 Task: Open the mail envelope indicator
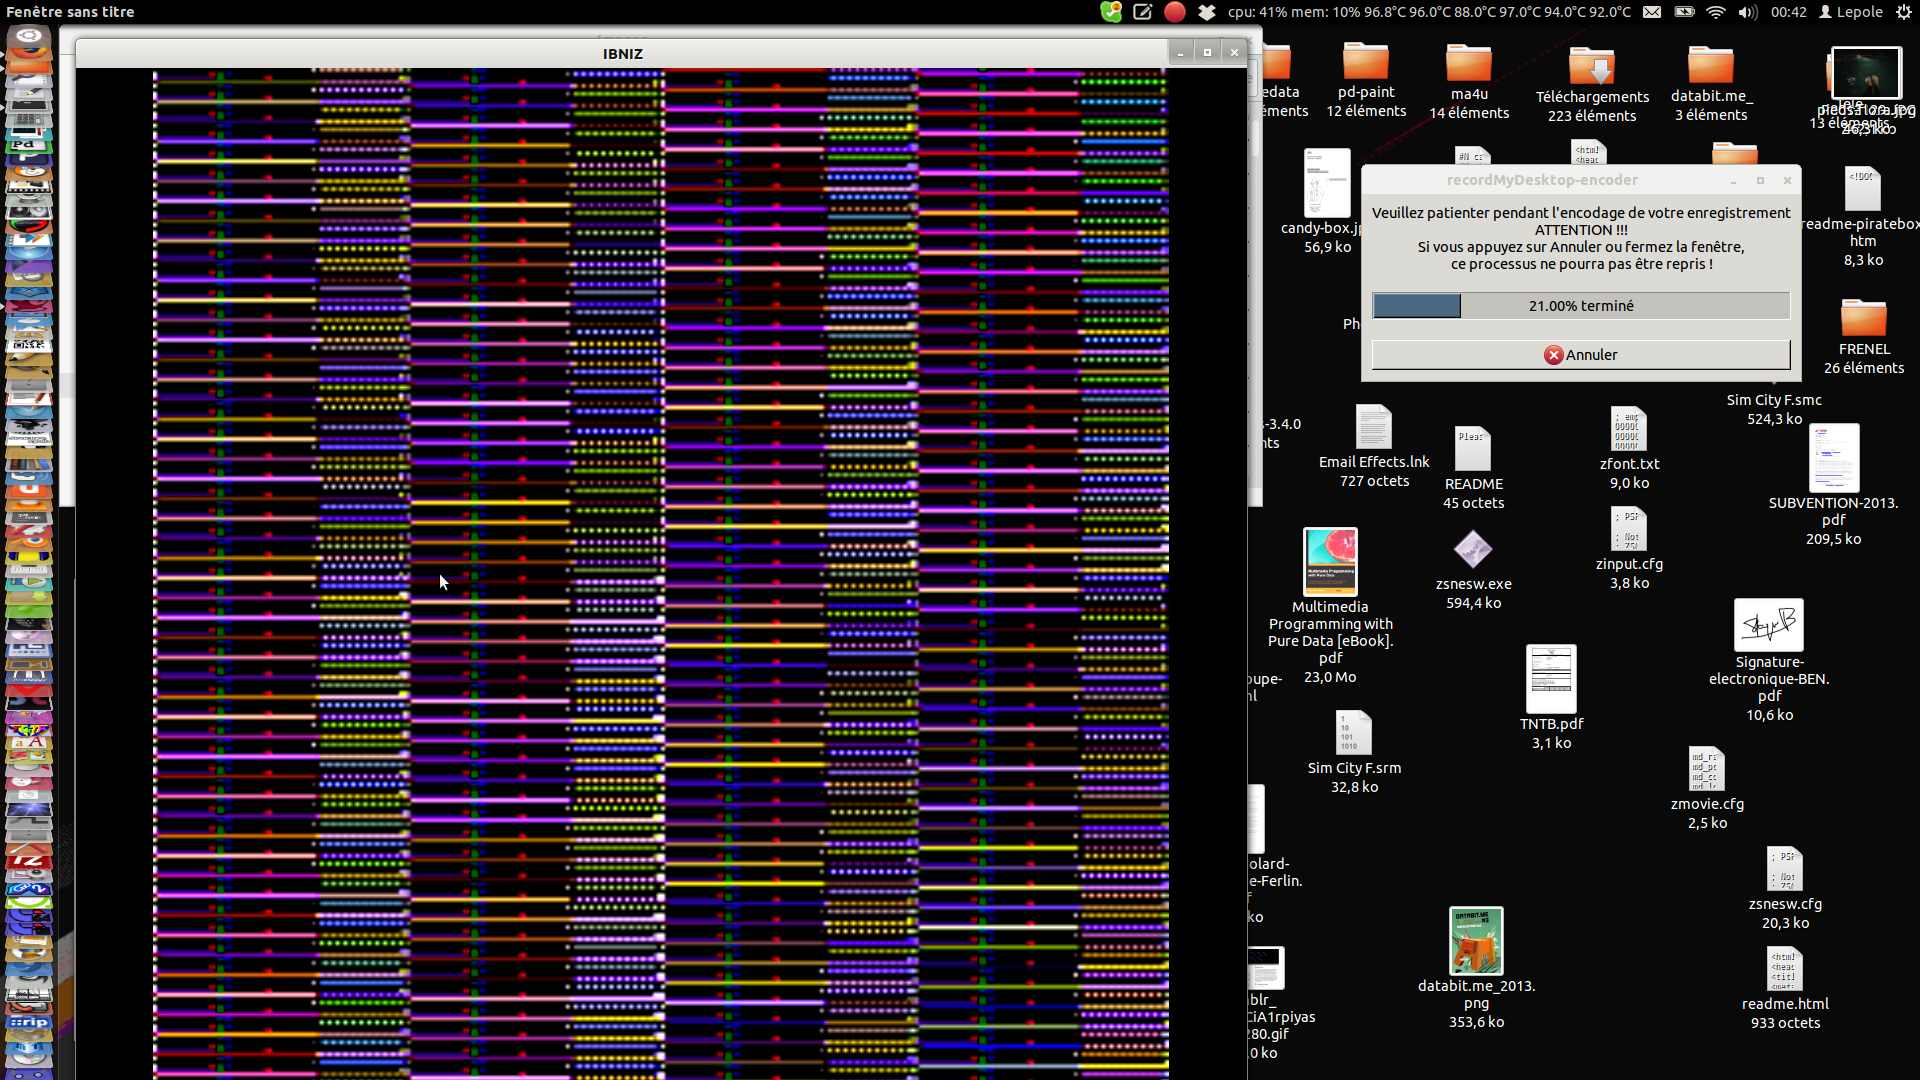1652,12
